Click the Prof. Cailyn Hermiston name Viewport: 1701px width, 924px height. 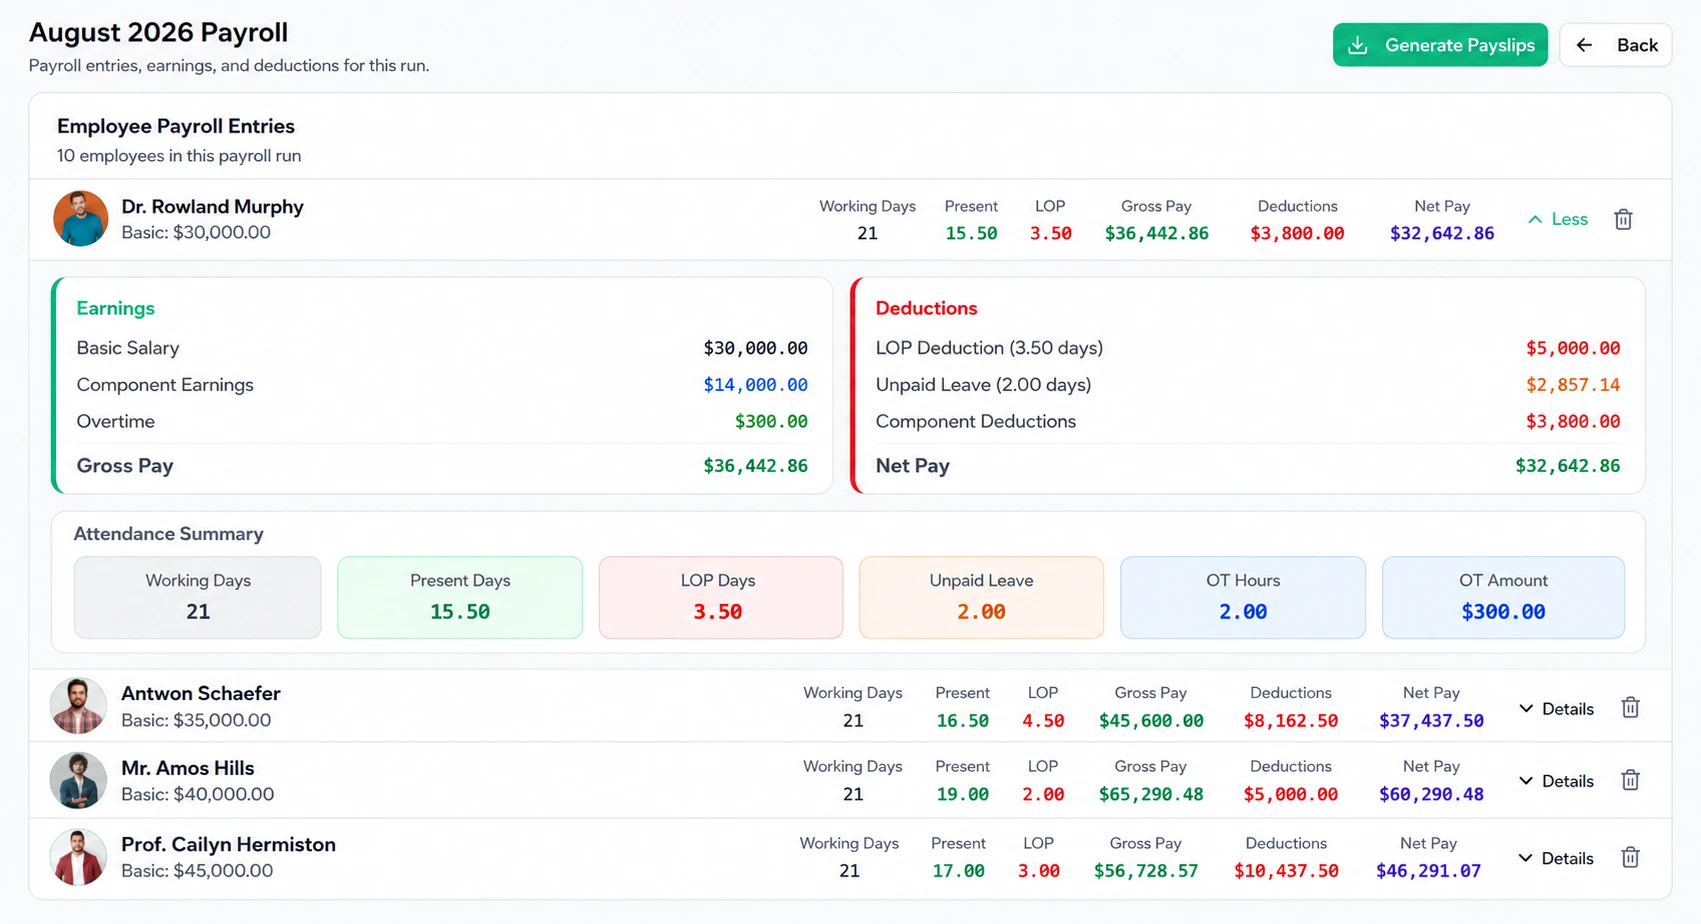(228, 844)
